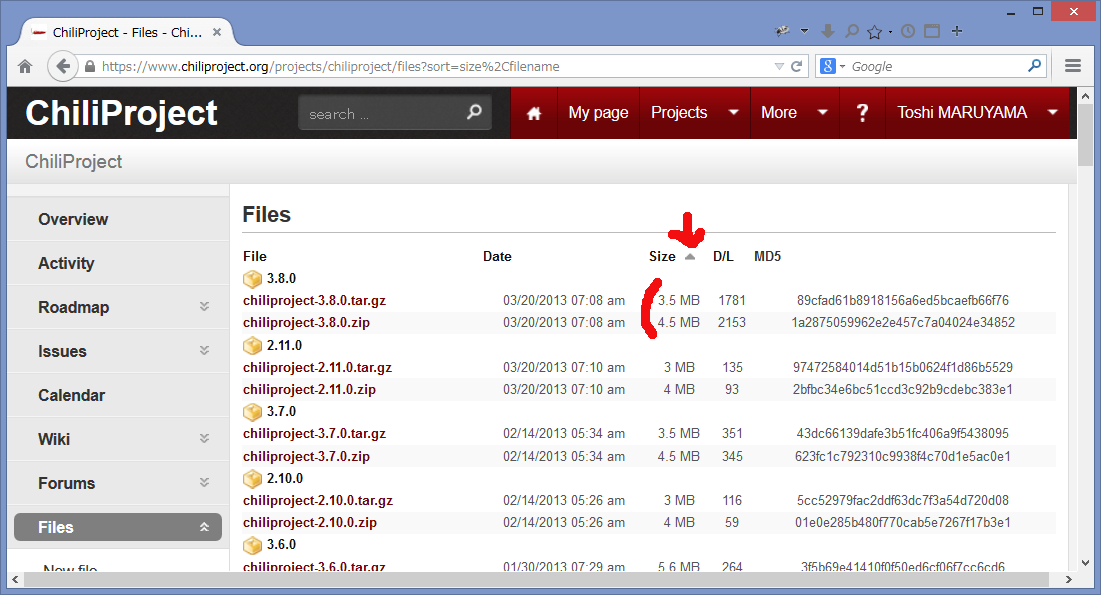The width and height of the screenshot is (1101, 595).
Task: Click the browser home icon beside the address bar
Action: click(25, 67)
